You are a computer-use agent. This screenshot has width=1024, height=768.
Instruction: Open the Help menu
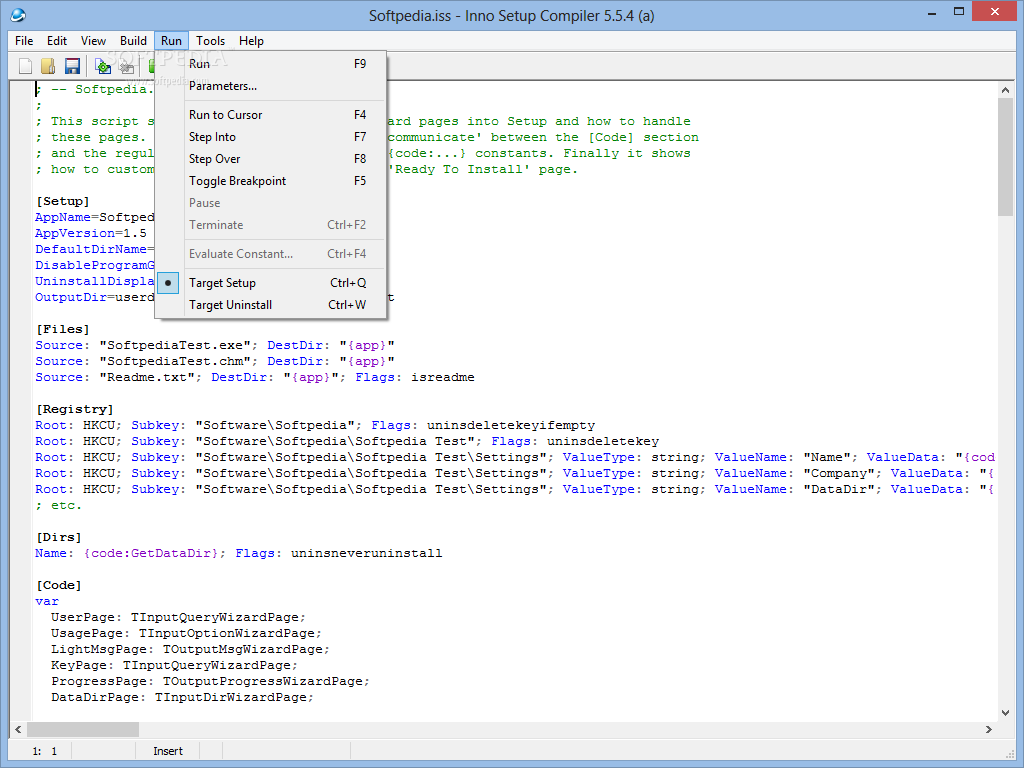pyautogui.click(x=251, y=40)
